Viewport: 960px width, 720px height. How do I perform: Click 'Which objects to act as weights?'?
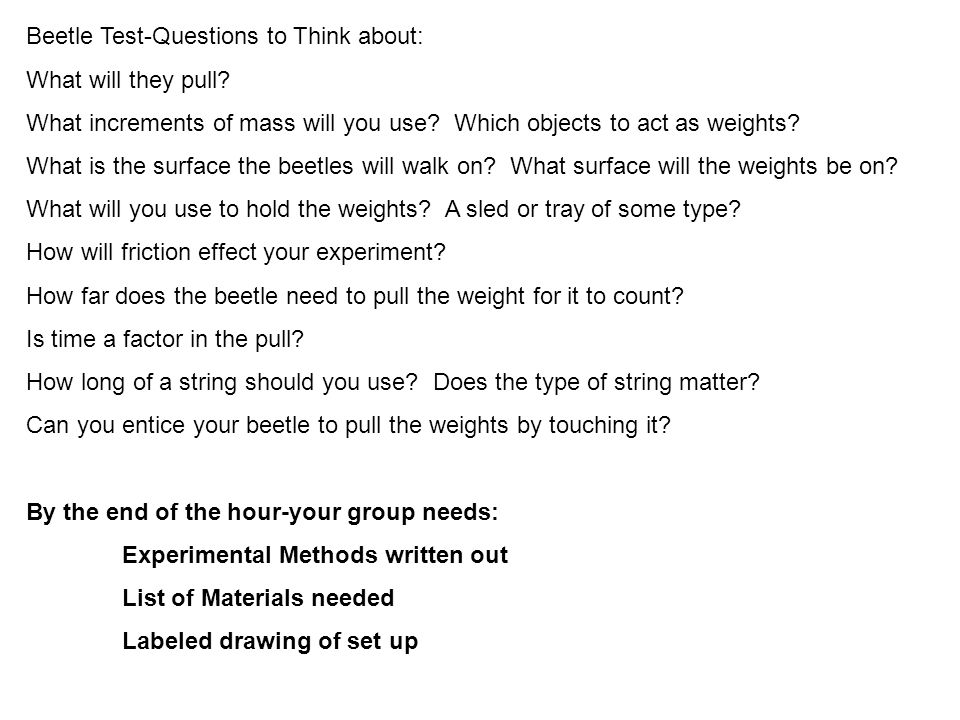(x=627, y=123)
